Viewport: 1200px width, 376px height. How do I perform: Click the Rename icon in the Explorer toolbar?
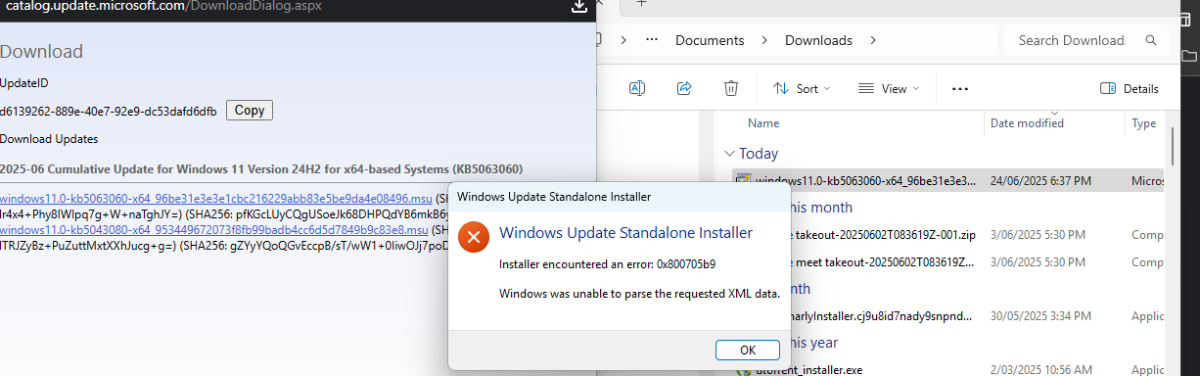click(x=636, y=88)
